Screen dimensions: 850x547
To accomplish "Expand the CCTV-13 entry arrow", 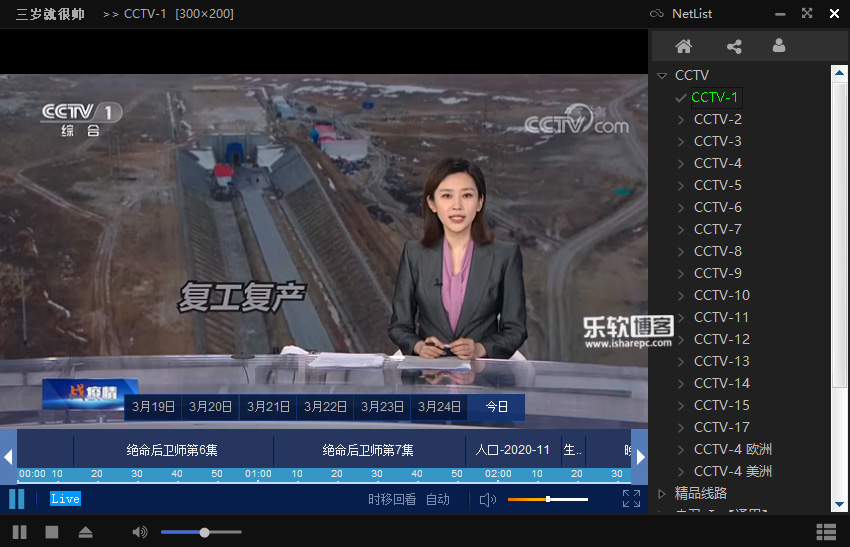I will pyautogui.click(x=681, y=362).
